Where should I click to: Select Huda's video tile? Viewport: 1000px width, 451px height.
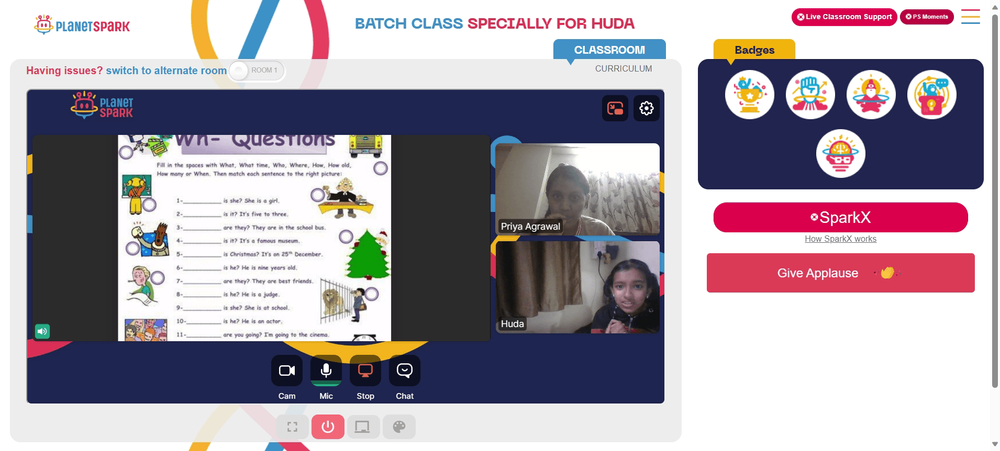click(x=578, y=287)
